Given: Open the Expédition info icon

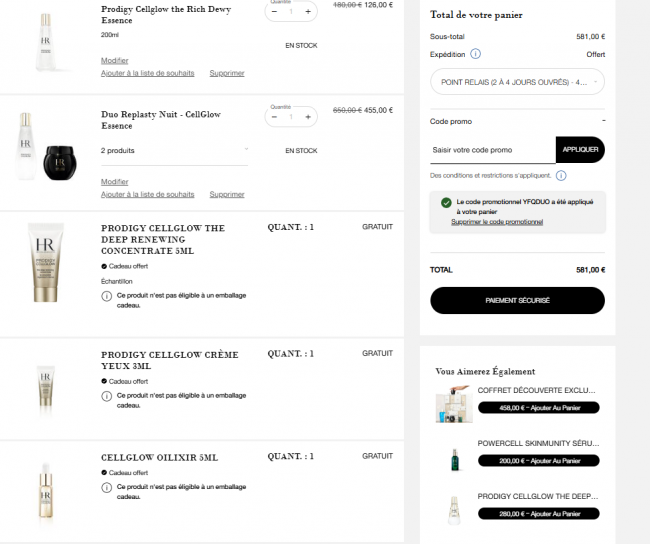Looking at the screenshot, I should pos(475,54).
